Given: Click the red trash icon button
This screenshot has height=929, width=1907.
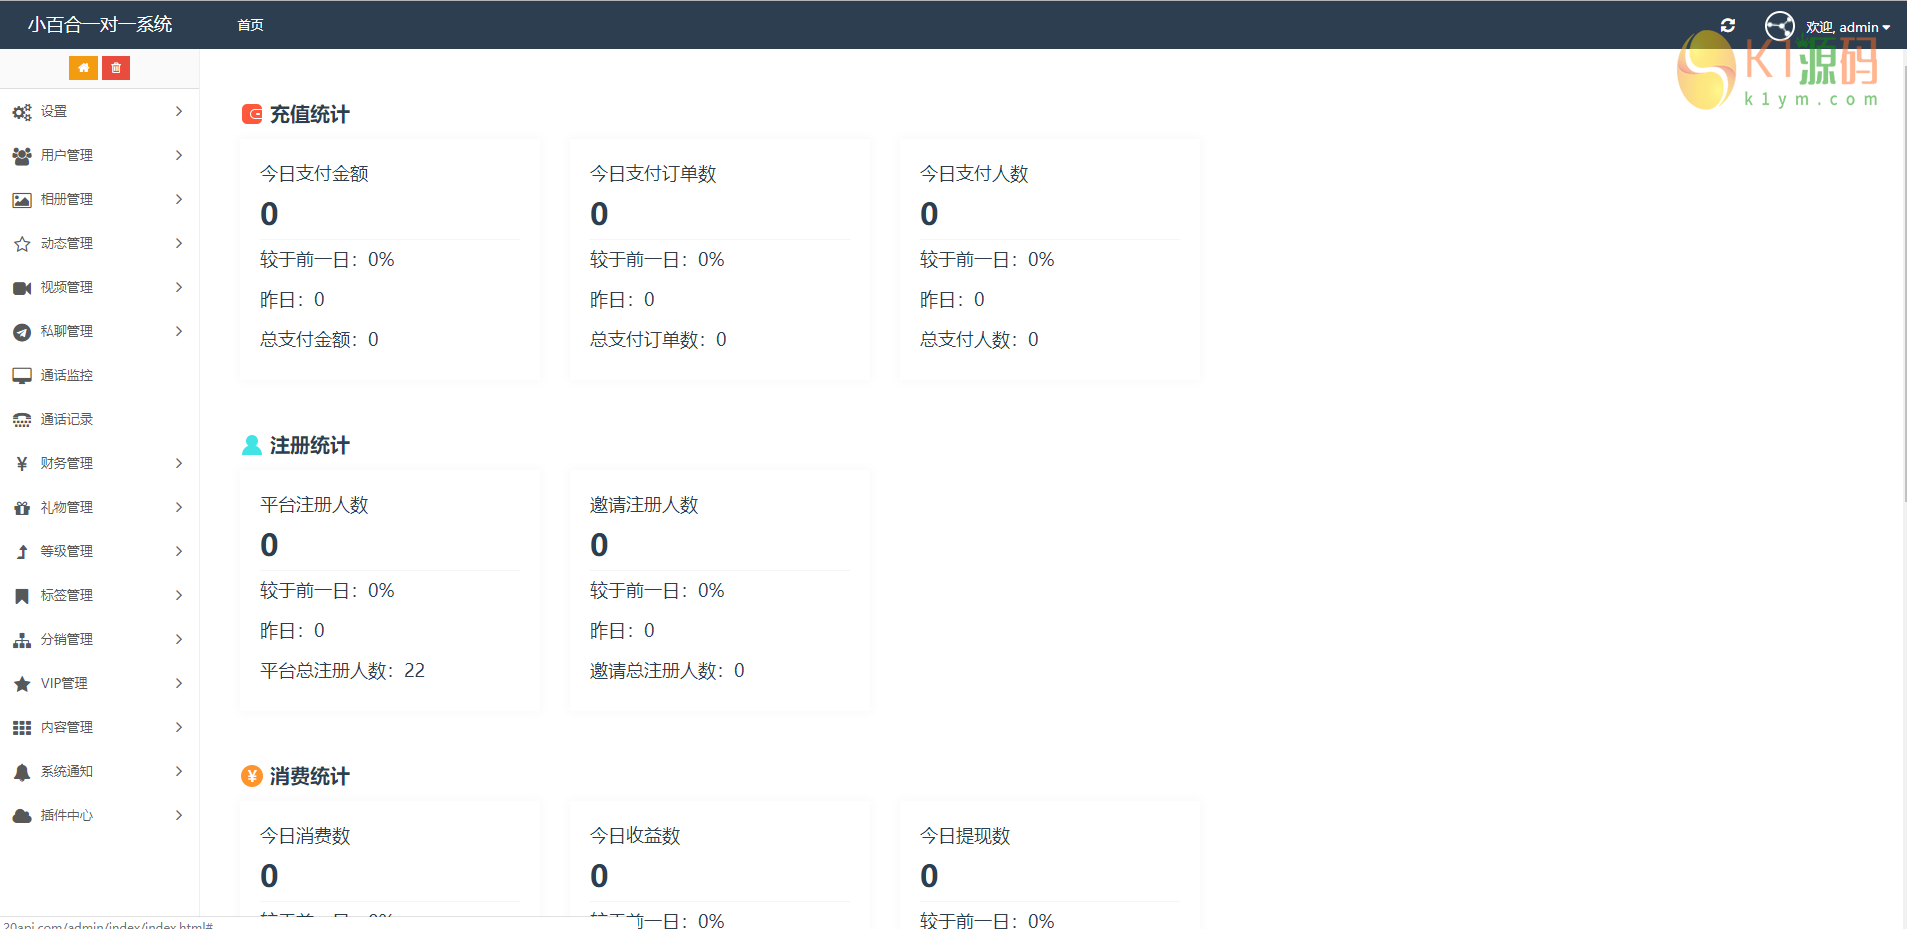Looking at the screenshot, I should (x=116, y=68).
